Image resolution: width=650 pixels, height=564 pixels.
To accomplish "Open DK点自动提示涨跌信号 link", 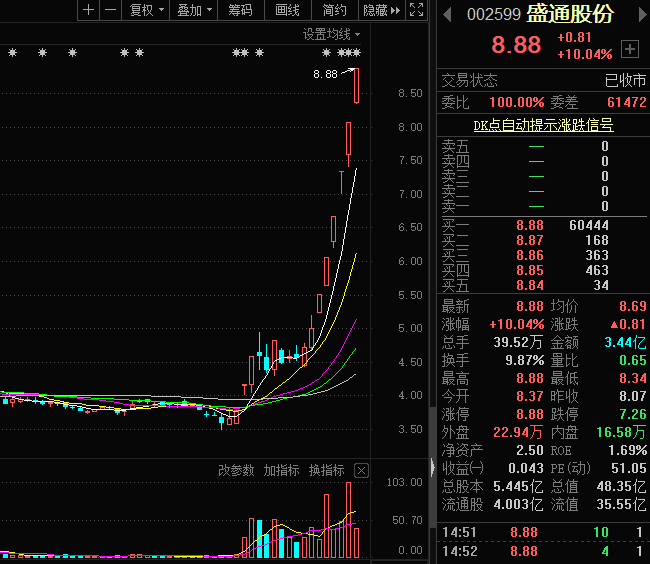I will 543,125.
